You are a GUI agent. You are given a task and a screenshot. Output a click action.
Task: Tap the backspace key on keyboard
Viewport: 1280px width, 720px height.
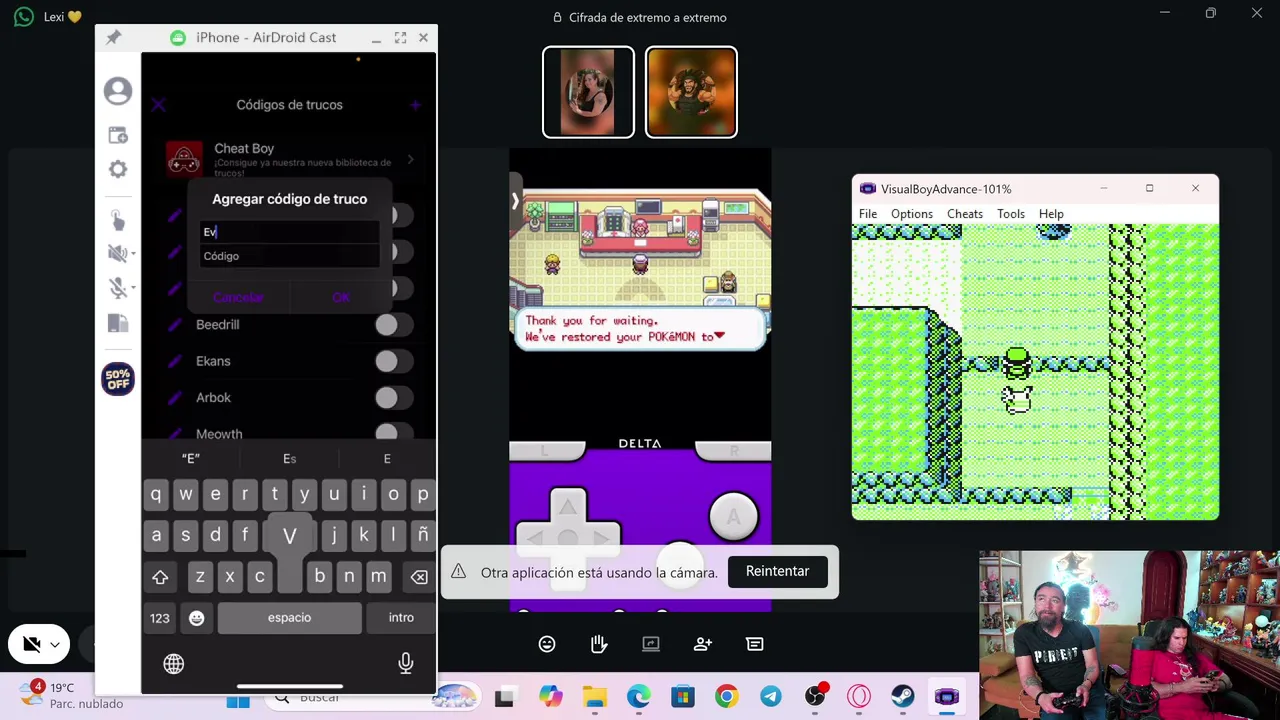coord(419,577)
